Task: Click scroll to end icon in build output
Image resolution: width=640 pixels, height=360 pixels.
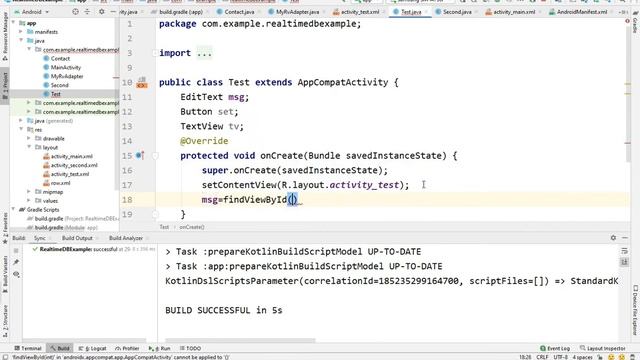Action: (624, 262)
